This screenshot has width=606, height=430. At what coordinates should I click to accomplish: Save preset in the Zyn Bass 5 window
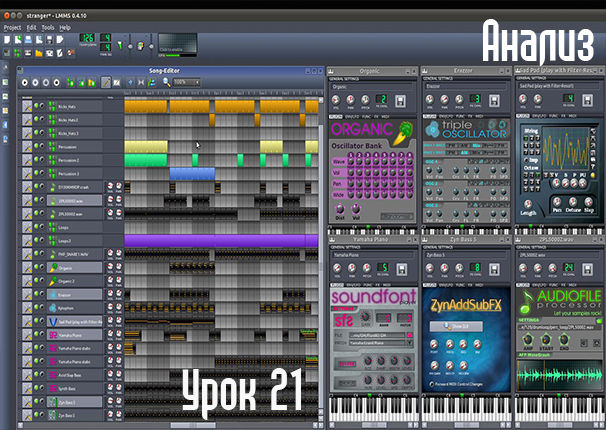pyautogui.click(x=494, y=269)
